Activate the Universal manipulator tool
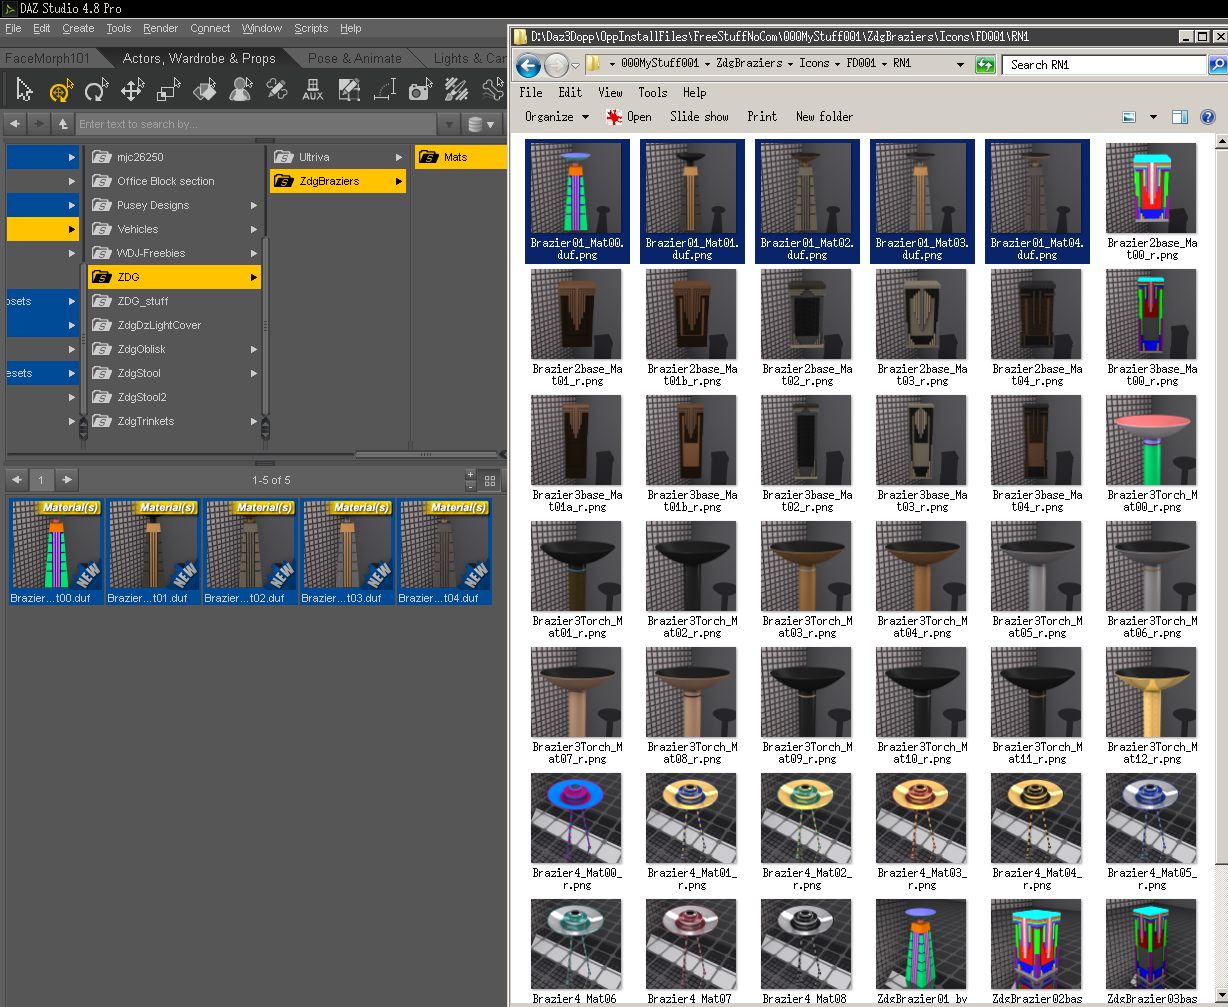The image size is (1228, 1007). pyautogui.click(x=60, y=91)
